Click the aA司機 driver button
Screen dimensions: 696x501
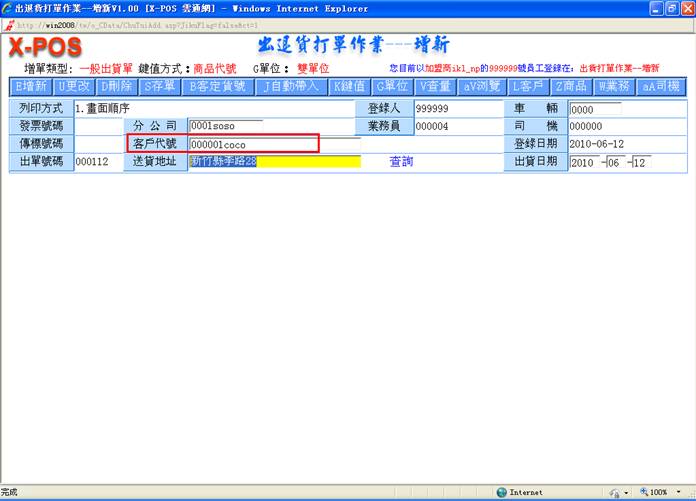(x=660, y=87)
